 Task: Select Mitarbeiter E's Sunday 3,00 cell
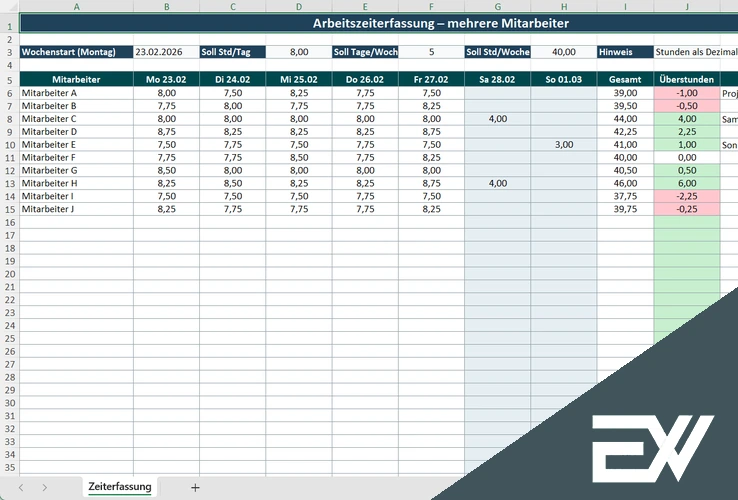tap(564, 144)
